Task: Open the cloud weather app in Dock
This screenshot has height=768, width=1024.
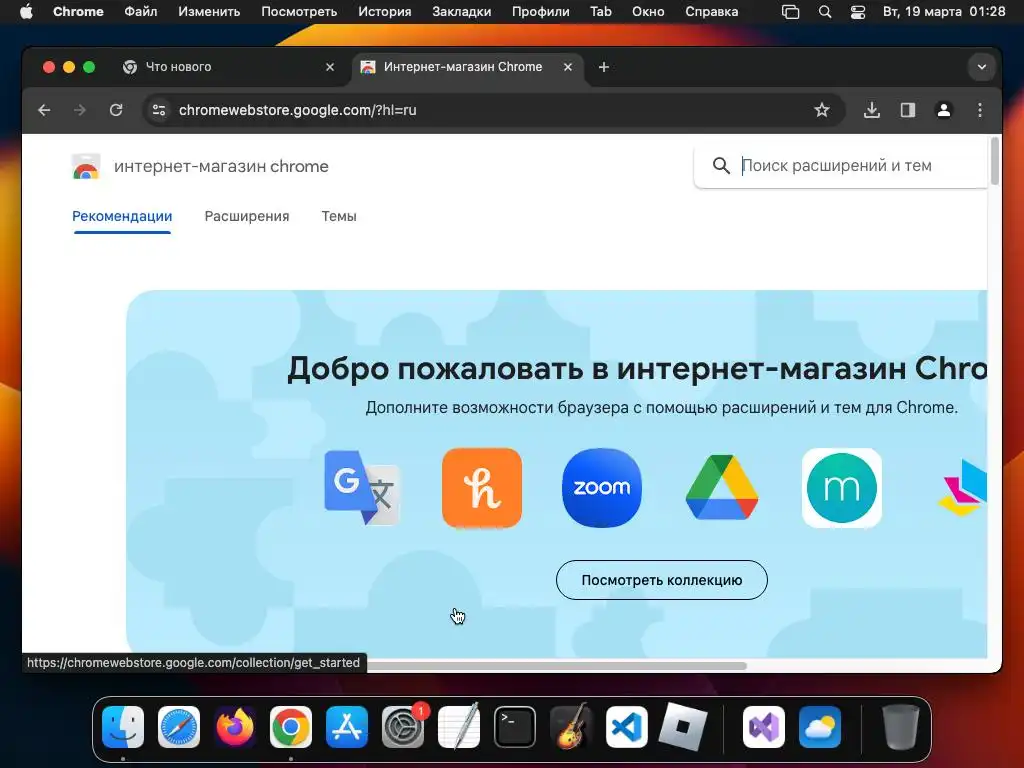Action: [x=820, y=727]
